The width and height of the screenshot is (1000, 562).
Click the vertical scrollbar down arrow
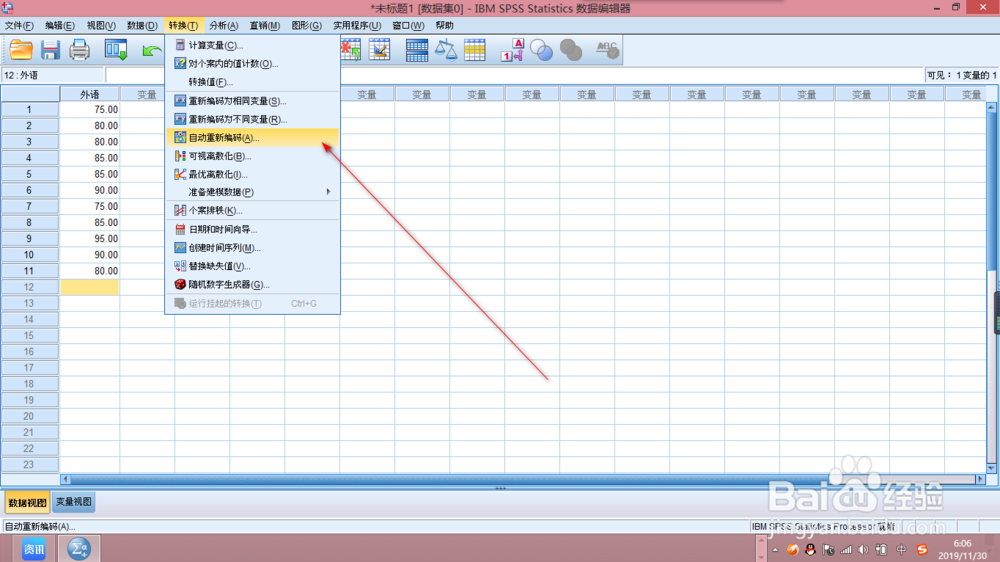click(x=992, y=468)
